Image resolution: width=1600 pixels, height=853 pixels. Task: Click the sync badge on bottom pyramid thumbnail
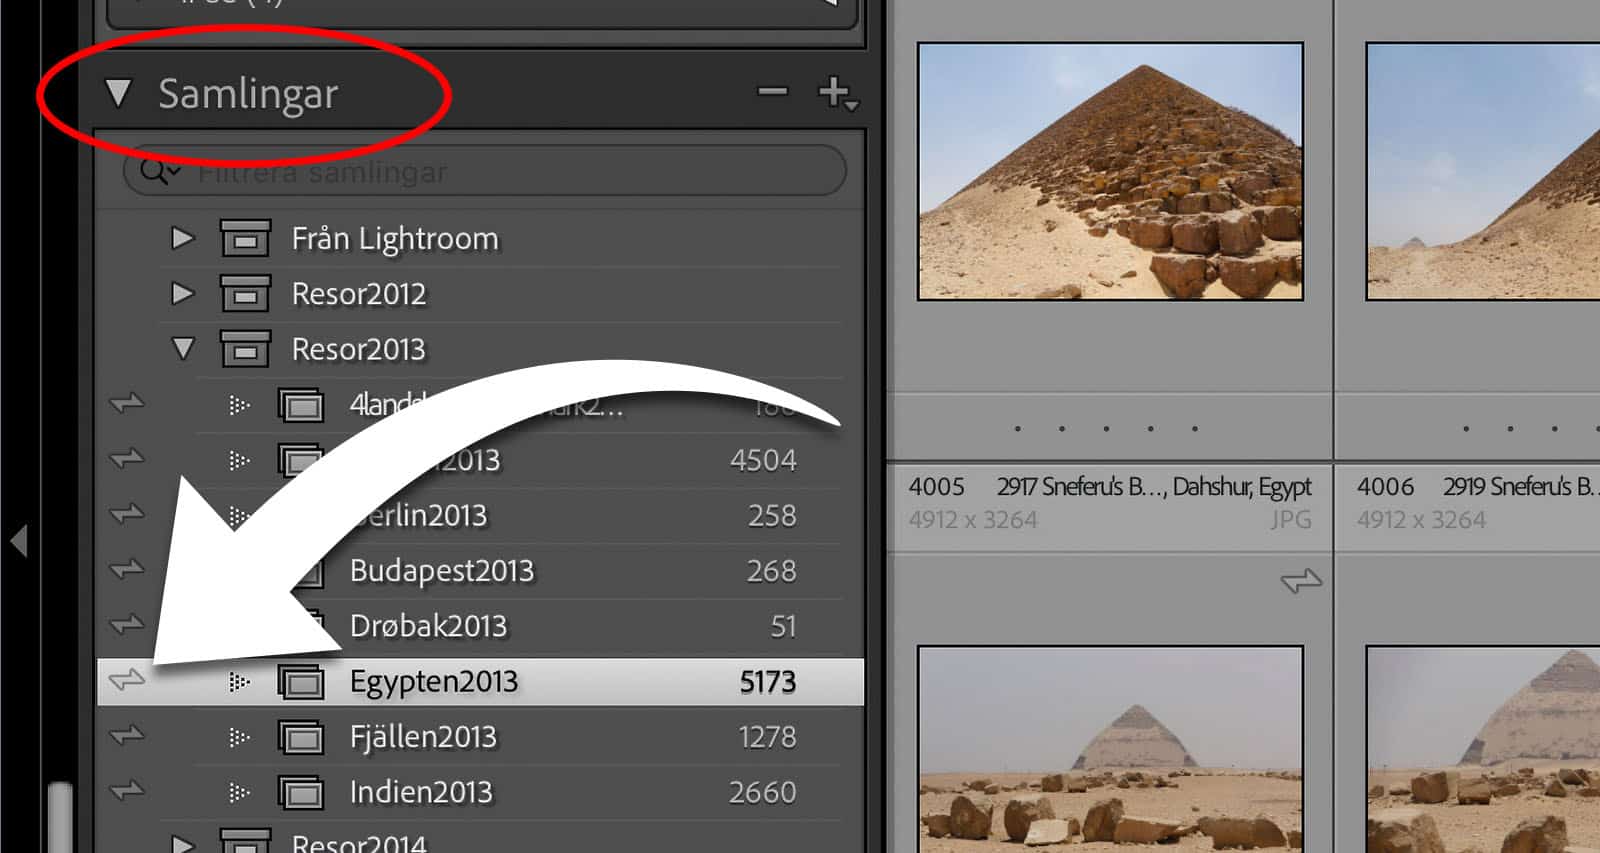[x=1301, y=581]
